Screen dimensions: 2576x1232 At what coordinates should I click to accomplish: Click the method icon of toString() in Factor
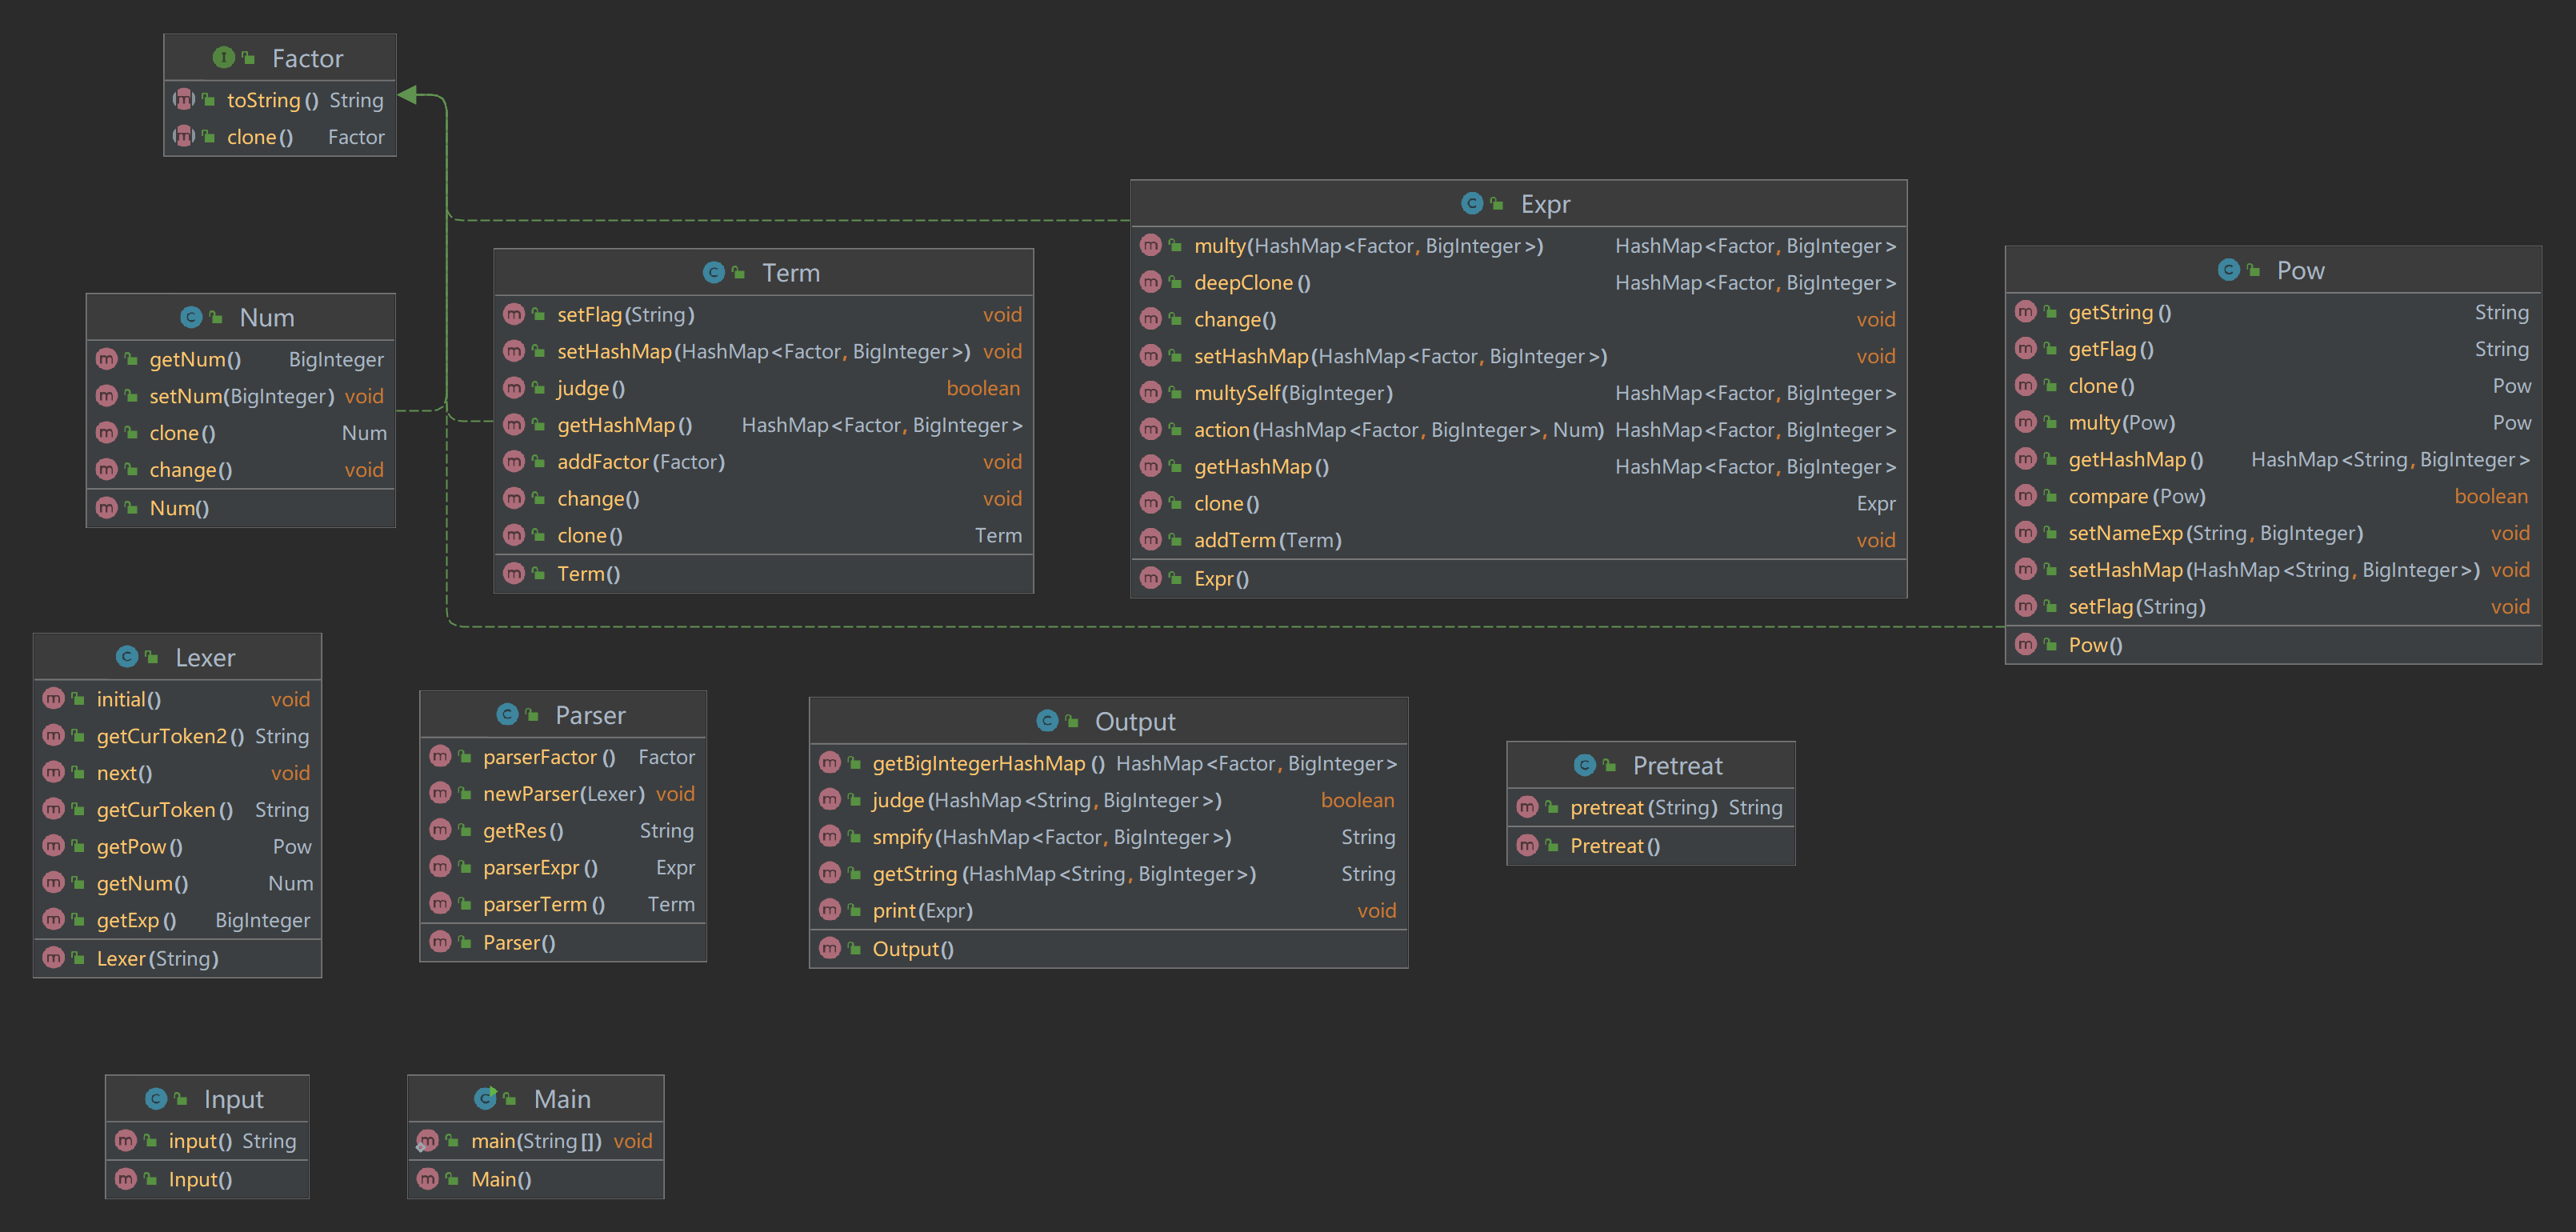(183, 99)
